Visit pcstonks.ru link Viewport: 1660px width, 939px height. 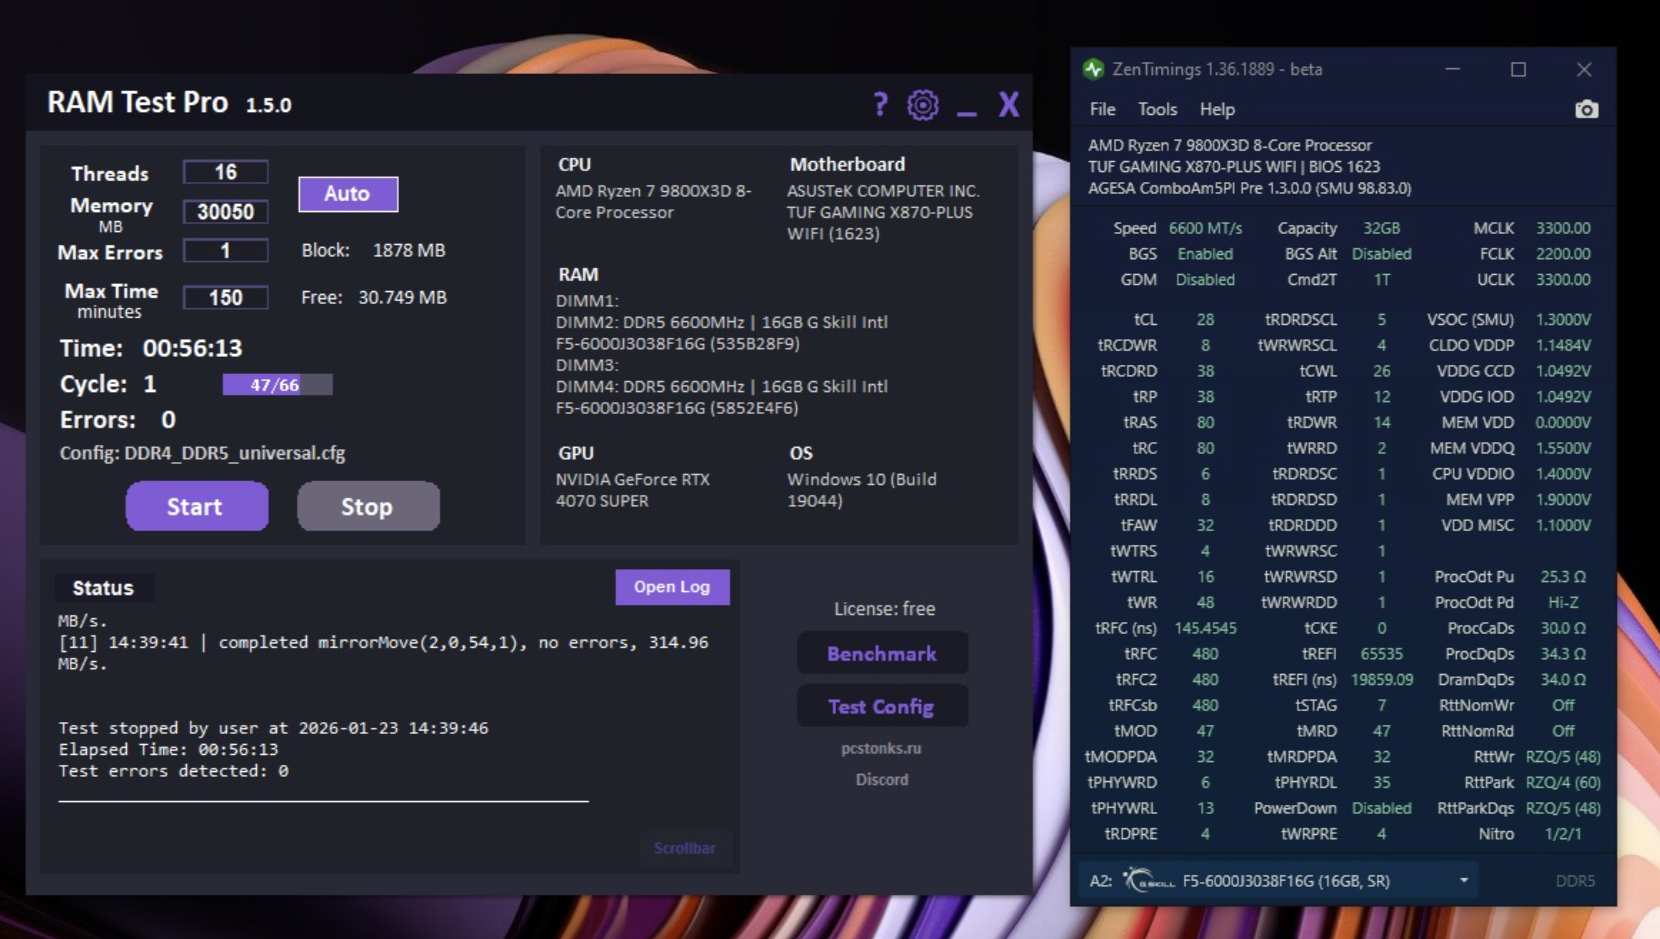[x=881, y=748]
